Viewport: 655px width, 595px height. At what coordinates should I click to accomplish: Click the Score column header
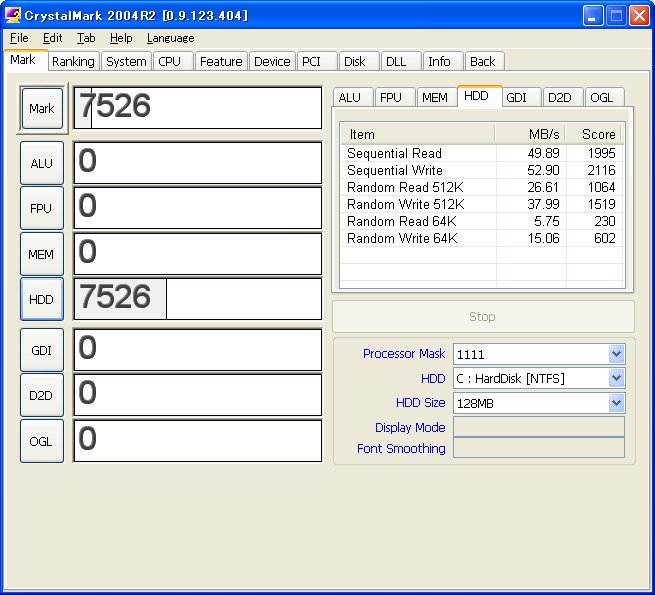594,134
